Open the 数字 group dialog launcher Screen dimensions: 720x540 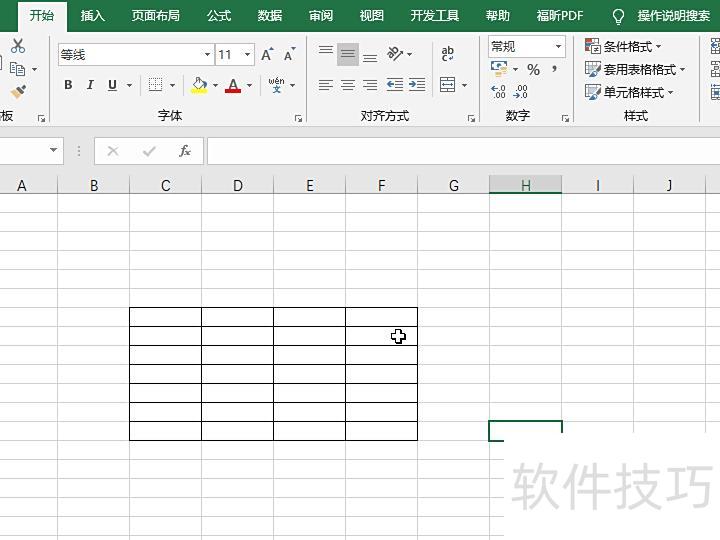tap(565, 118)
